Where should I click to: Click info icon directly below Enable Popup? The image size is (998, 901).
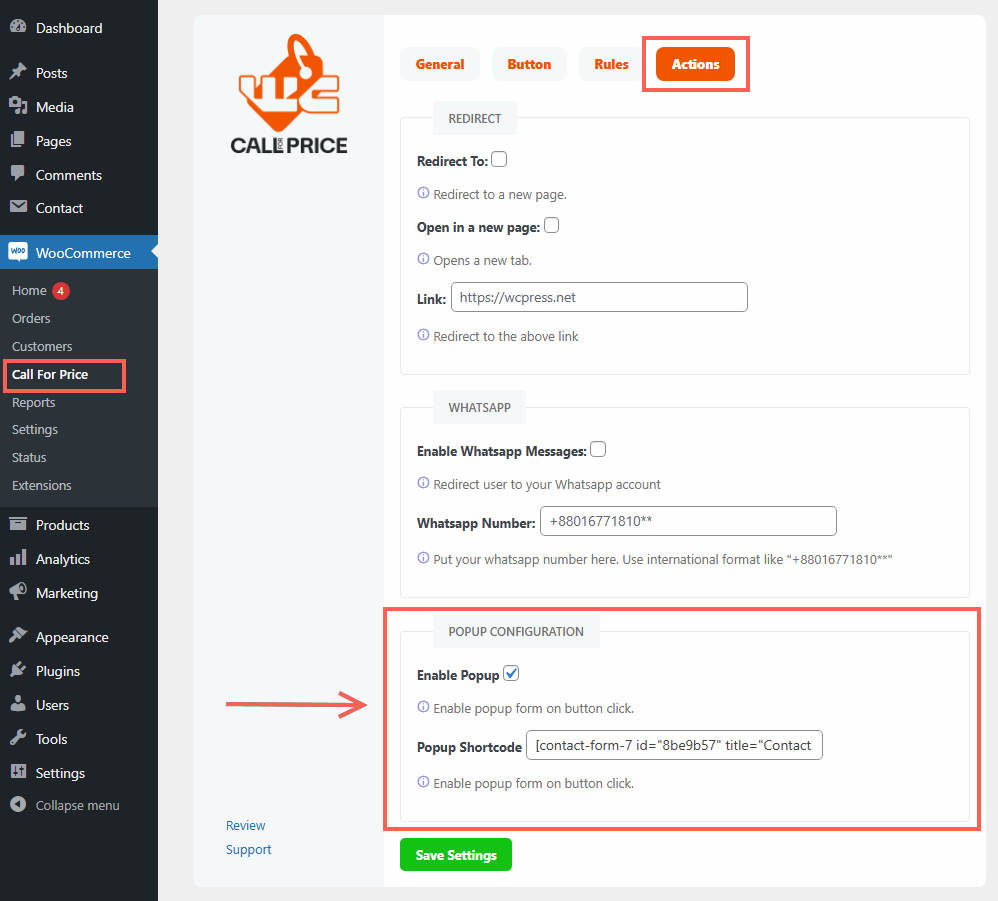[423, 708]
